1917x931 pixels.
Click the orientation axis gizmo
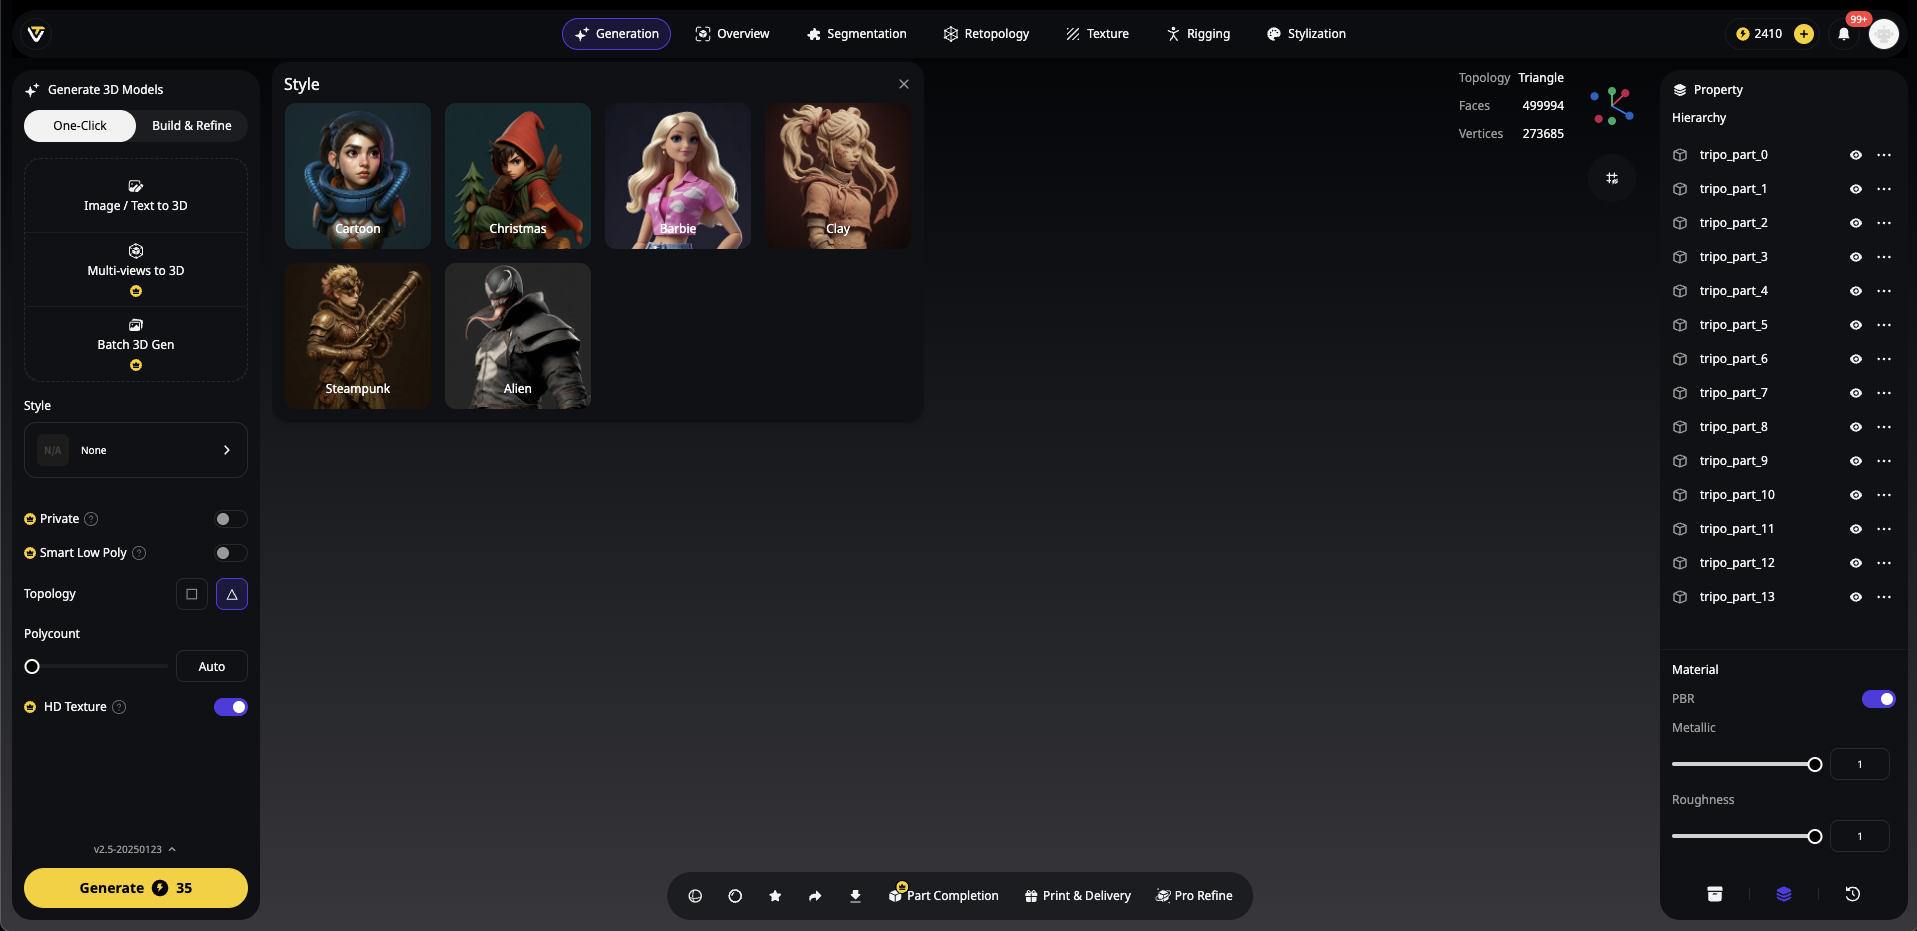1612,104
